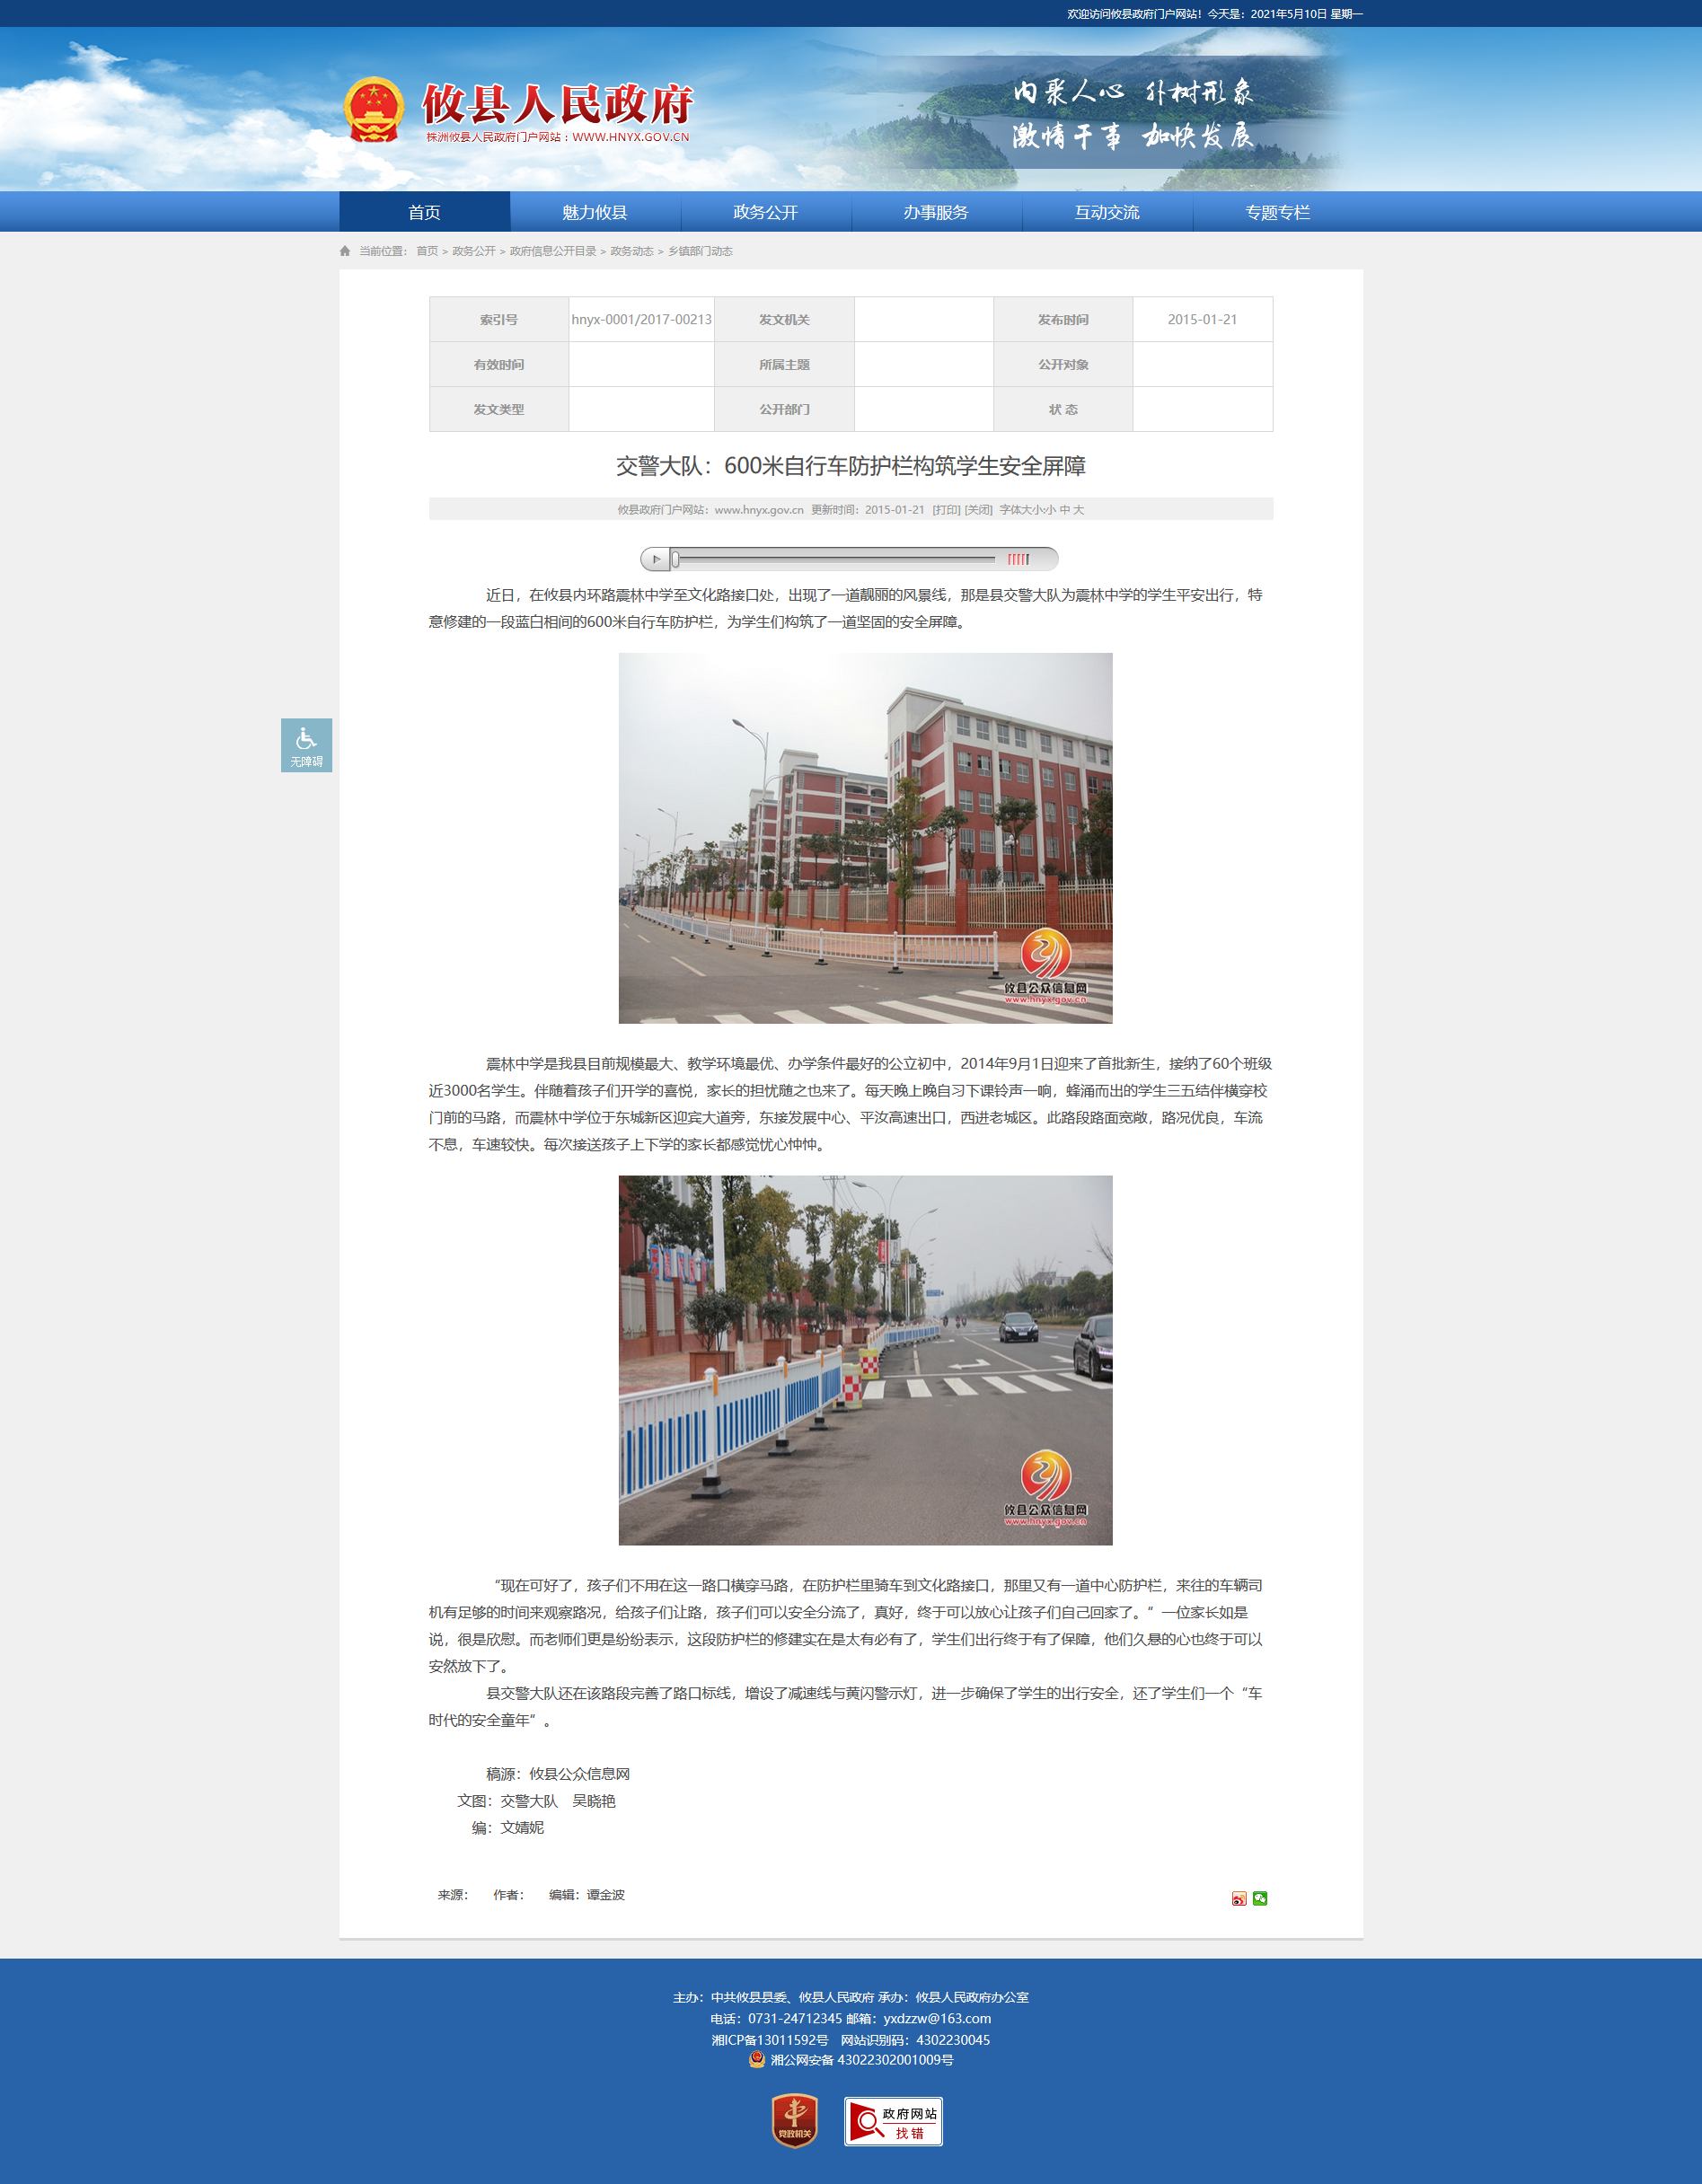Click the police shield 公网安备 icon

pos(757,2060)
